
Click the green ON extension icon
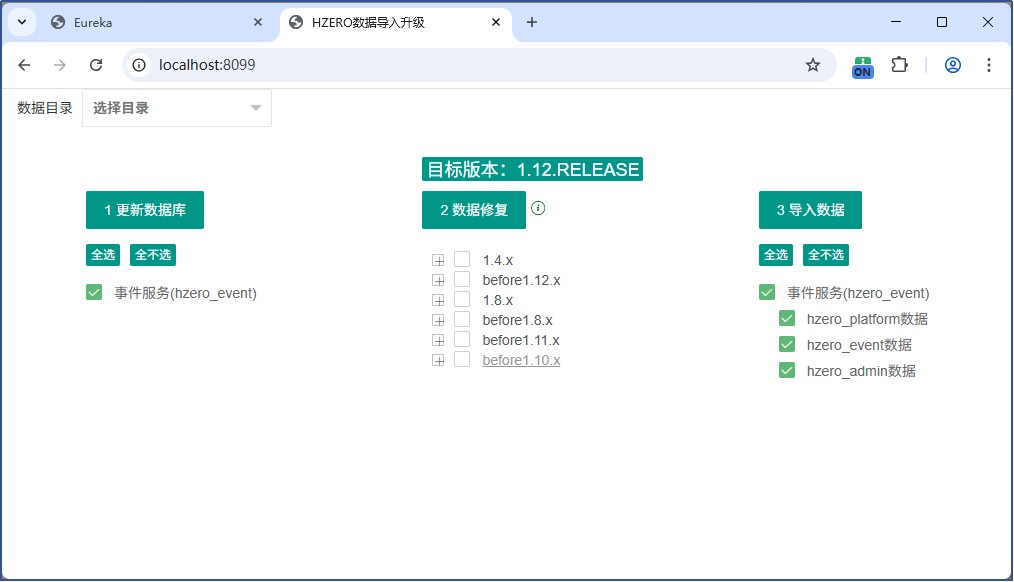pyautogui.click(x=862, y=66)
